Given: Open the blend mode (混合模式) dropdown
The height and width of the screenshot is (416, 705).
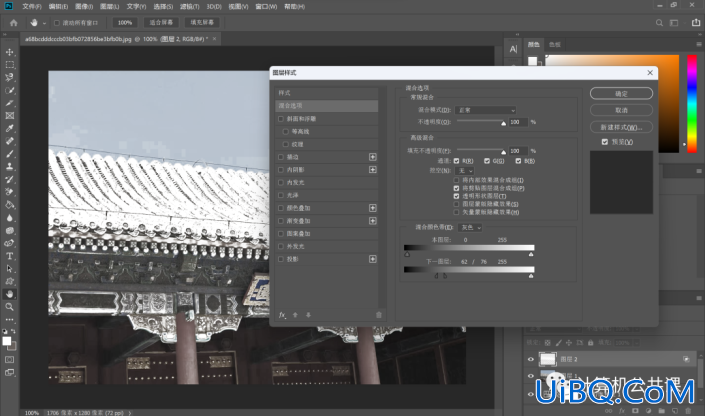Looking at the screenshot, I should [485, 110].
